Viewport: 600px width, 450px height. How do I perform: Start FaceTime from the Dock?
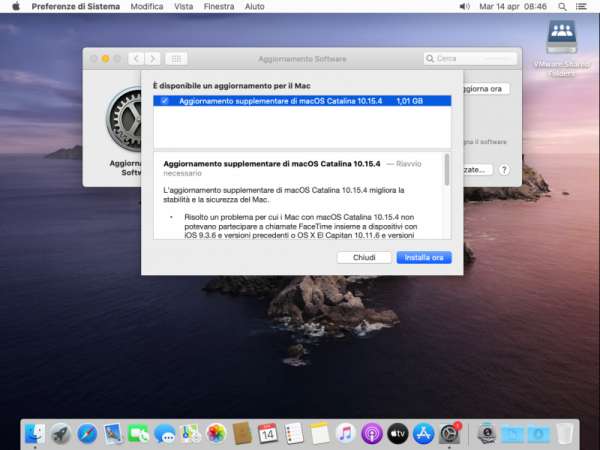tap(139, 434)
